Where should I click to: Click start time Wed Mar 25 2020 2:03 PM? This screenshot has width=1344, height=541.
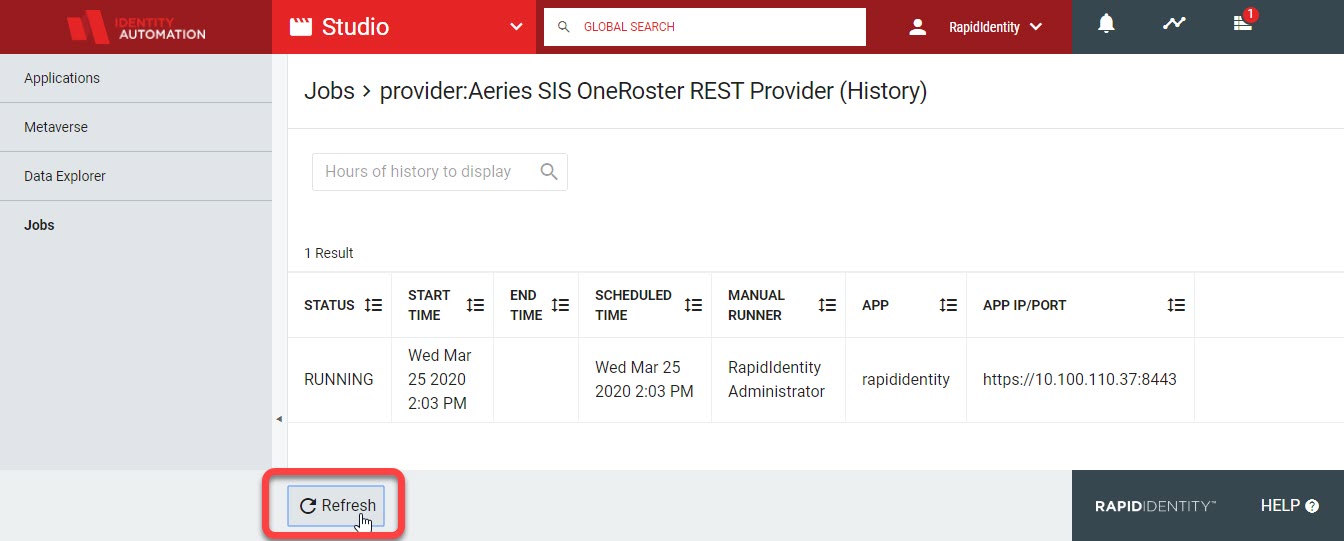[x=442, y=380]
